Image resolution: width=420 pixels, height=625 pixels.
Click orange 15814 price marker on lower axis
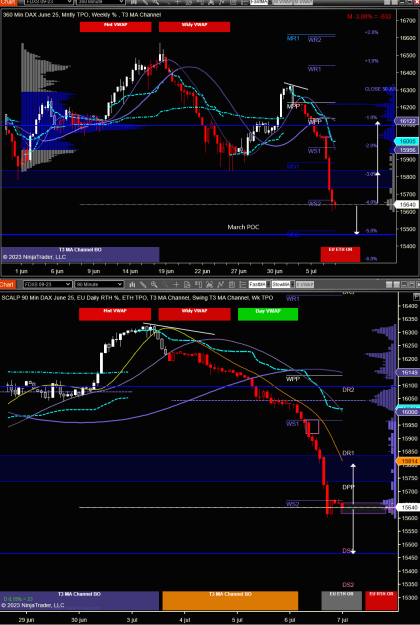click(407, 461)
